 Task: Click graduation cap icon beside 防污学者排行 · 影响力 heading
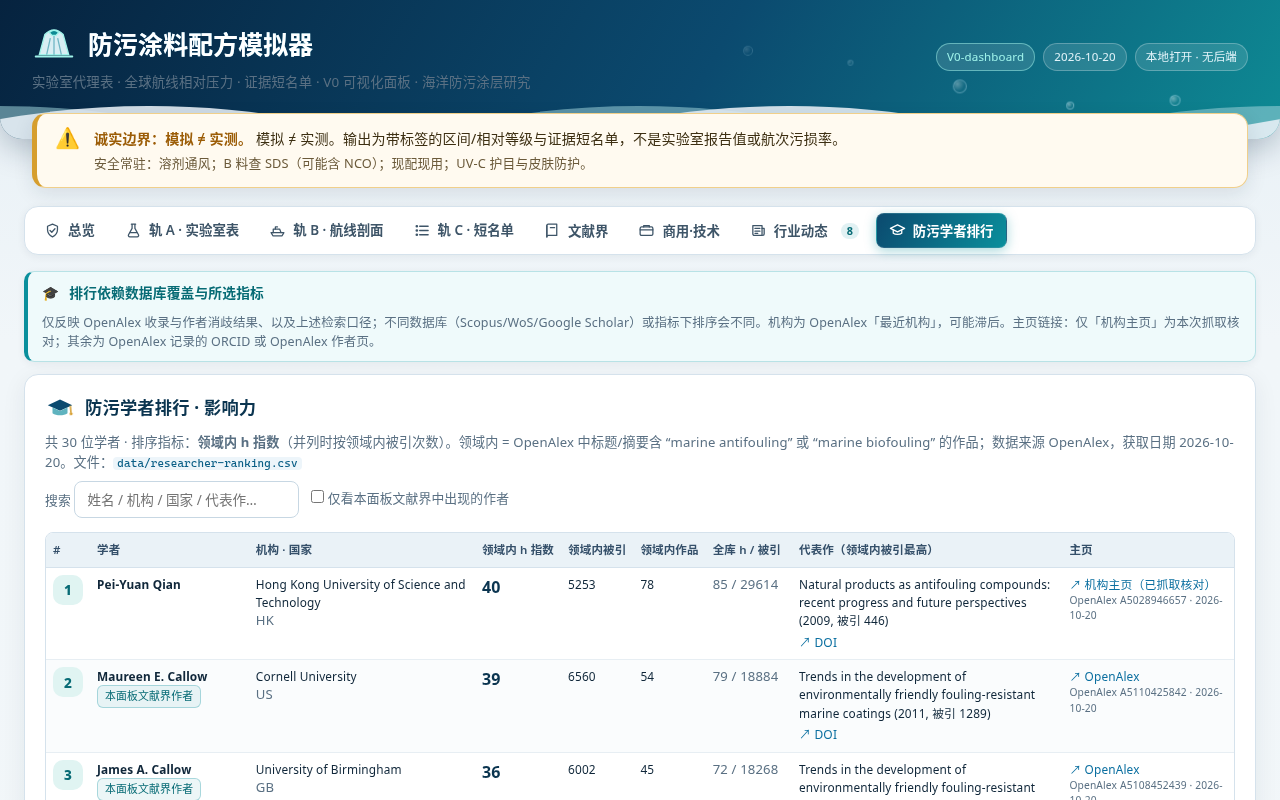[60, 408]
